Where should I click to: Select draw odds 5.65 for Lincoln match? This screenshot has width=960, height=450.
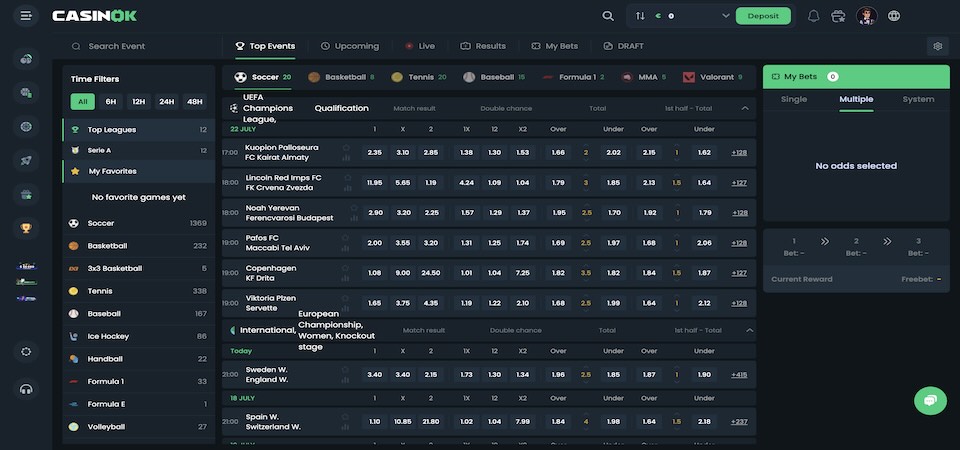coord(403,182)
